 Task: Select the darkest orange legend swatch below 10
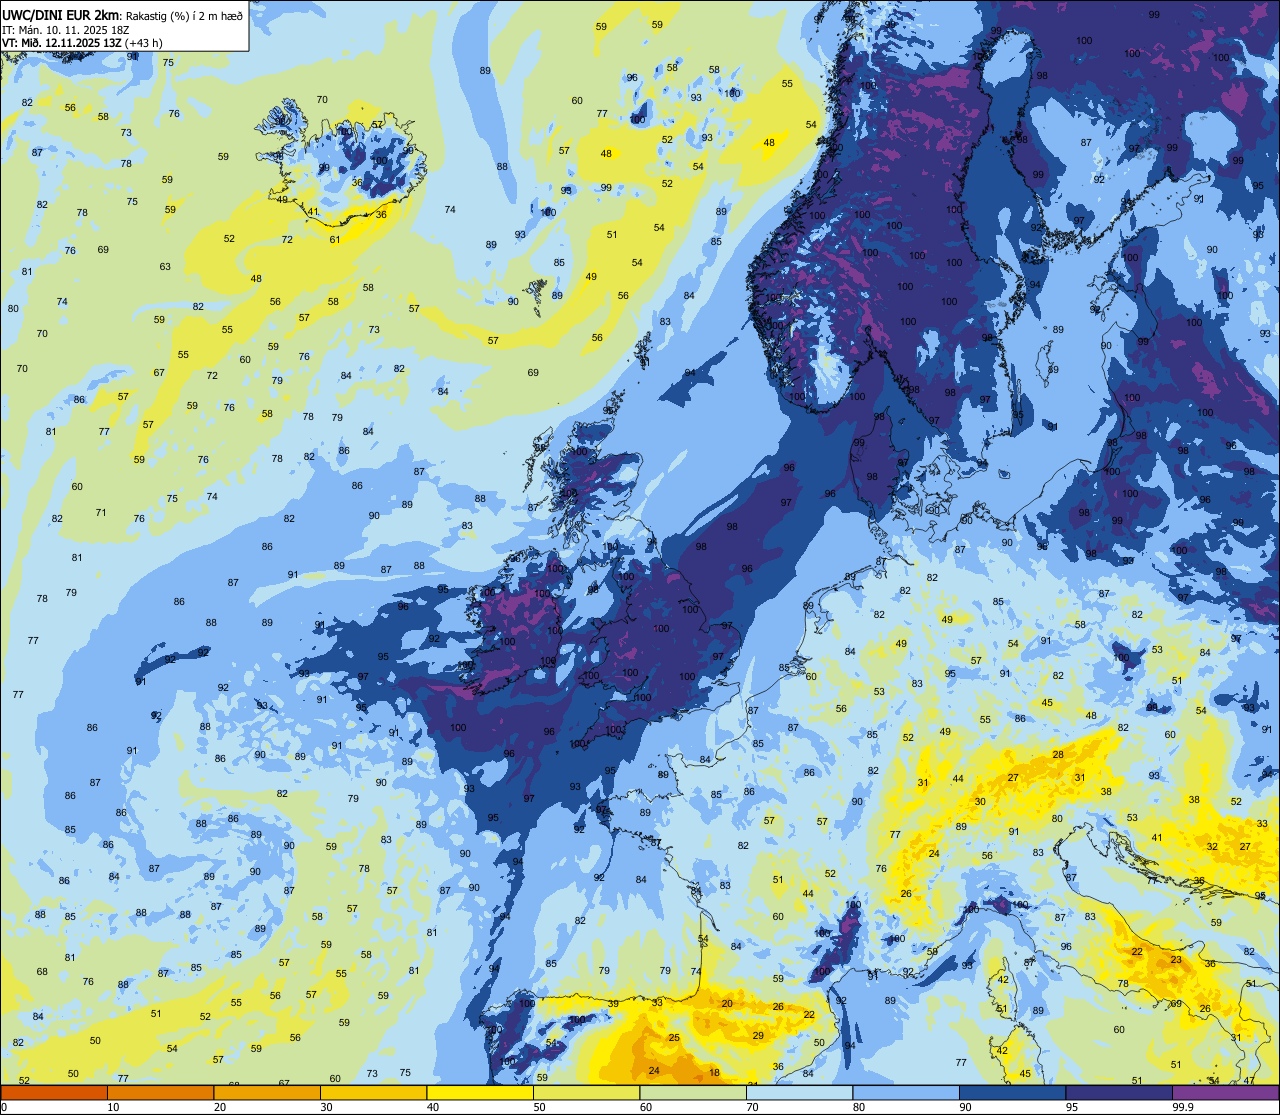[54, 1092]
